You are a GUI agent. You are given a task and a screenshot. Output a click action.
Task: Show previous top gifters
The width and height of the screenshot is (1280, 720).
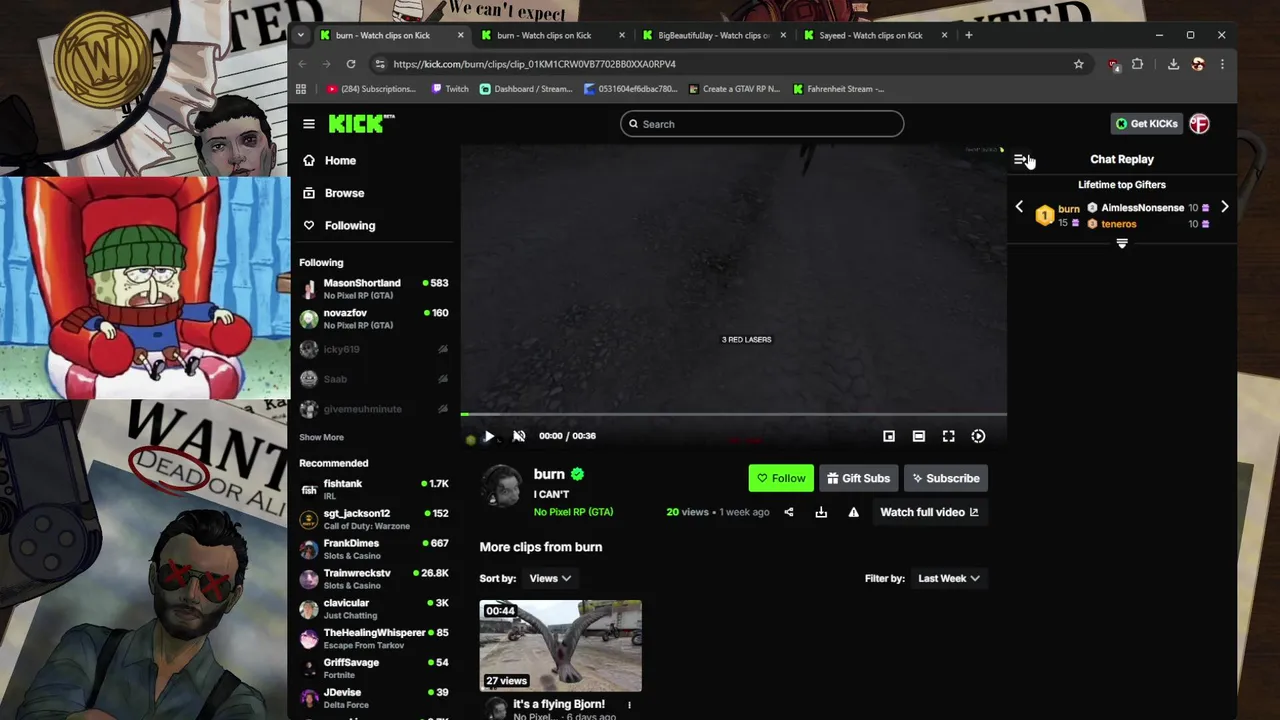pyautogui.click(x=1019, y=207)
